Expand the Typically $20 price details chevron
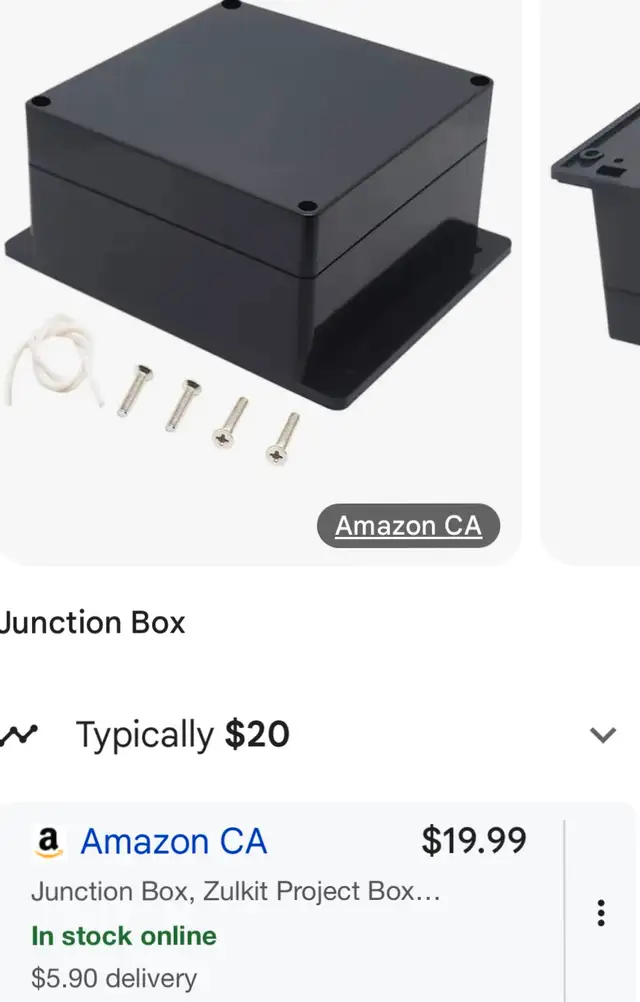 (602, 735)
